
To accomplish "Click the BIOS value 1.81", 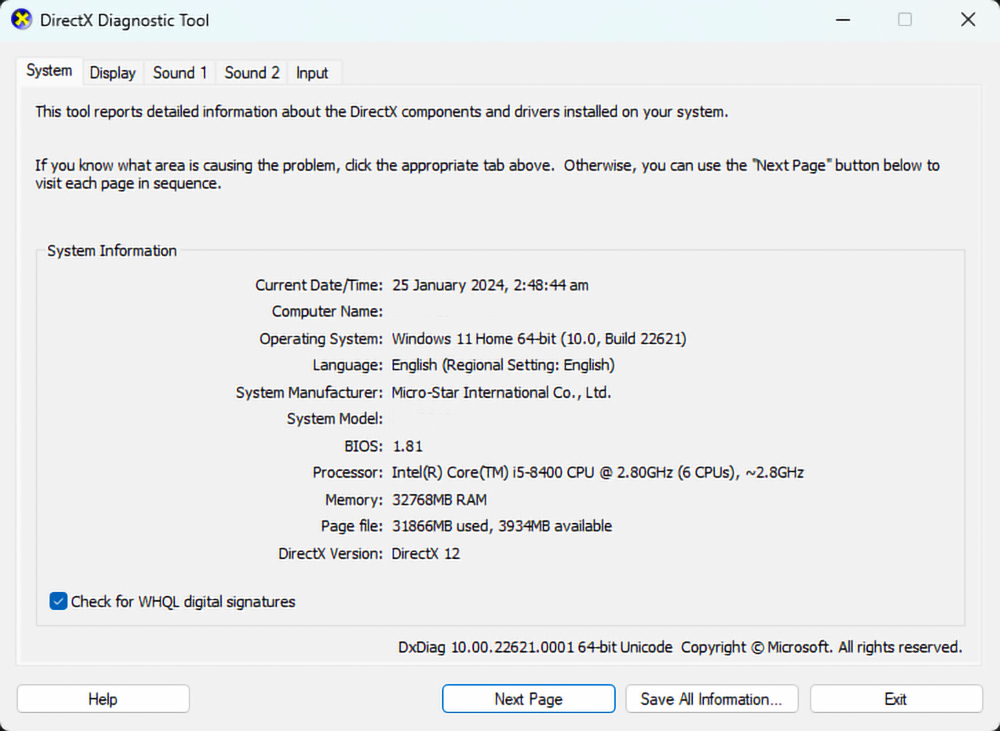I will coord(408,446).
